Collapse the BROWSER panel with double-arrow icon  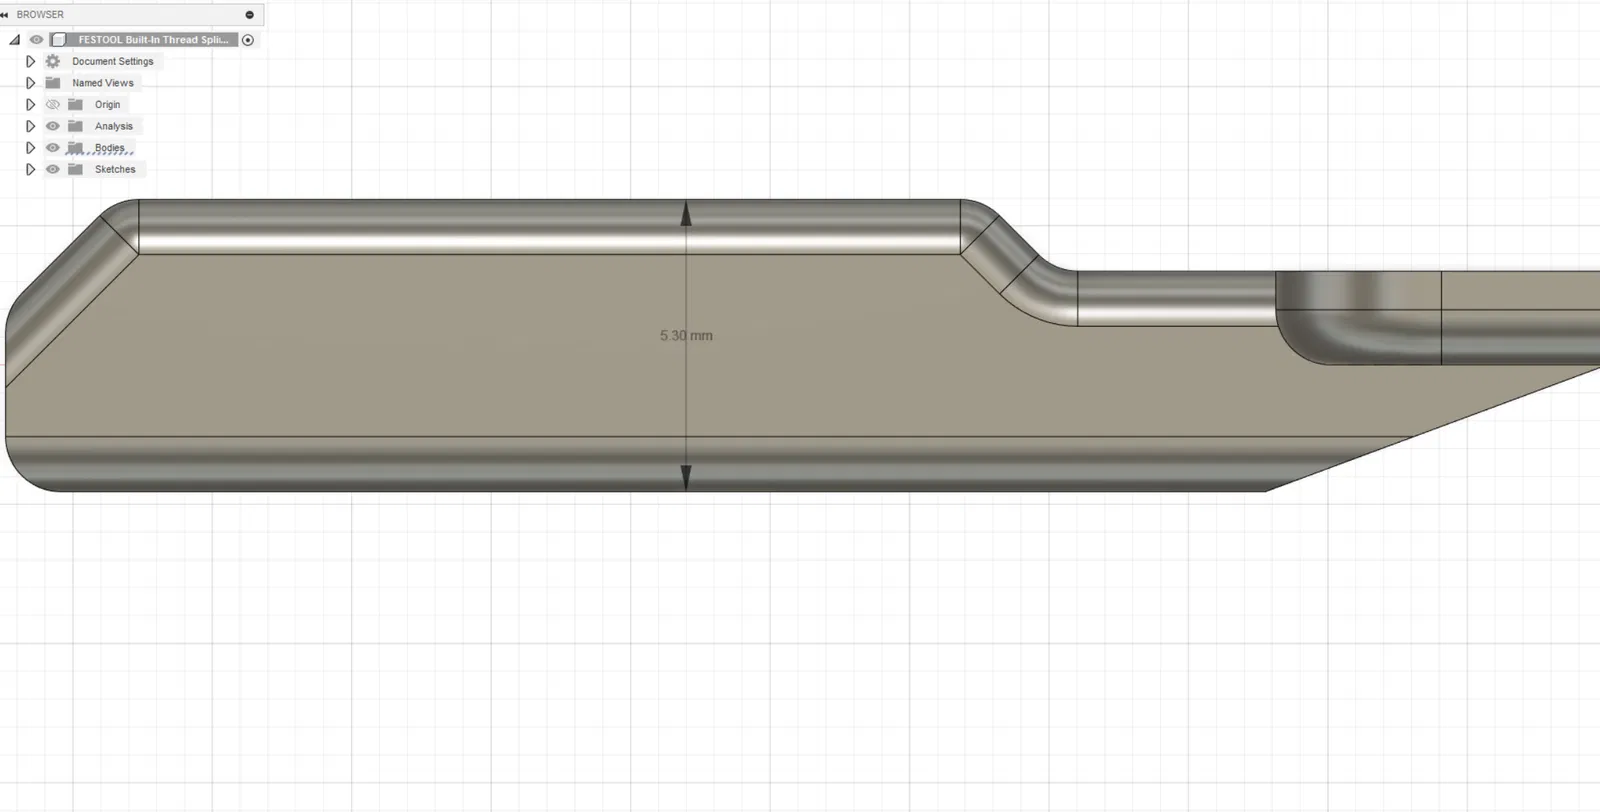(5, 15)
